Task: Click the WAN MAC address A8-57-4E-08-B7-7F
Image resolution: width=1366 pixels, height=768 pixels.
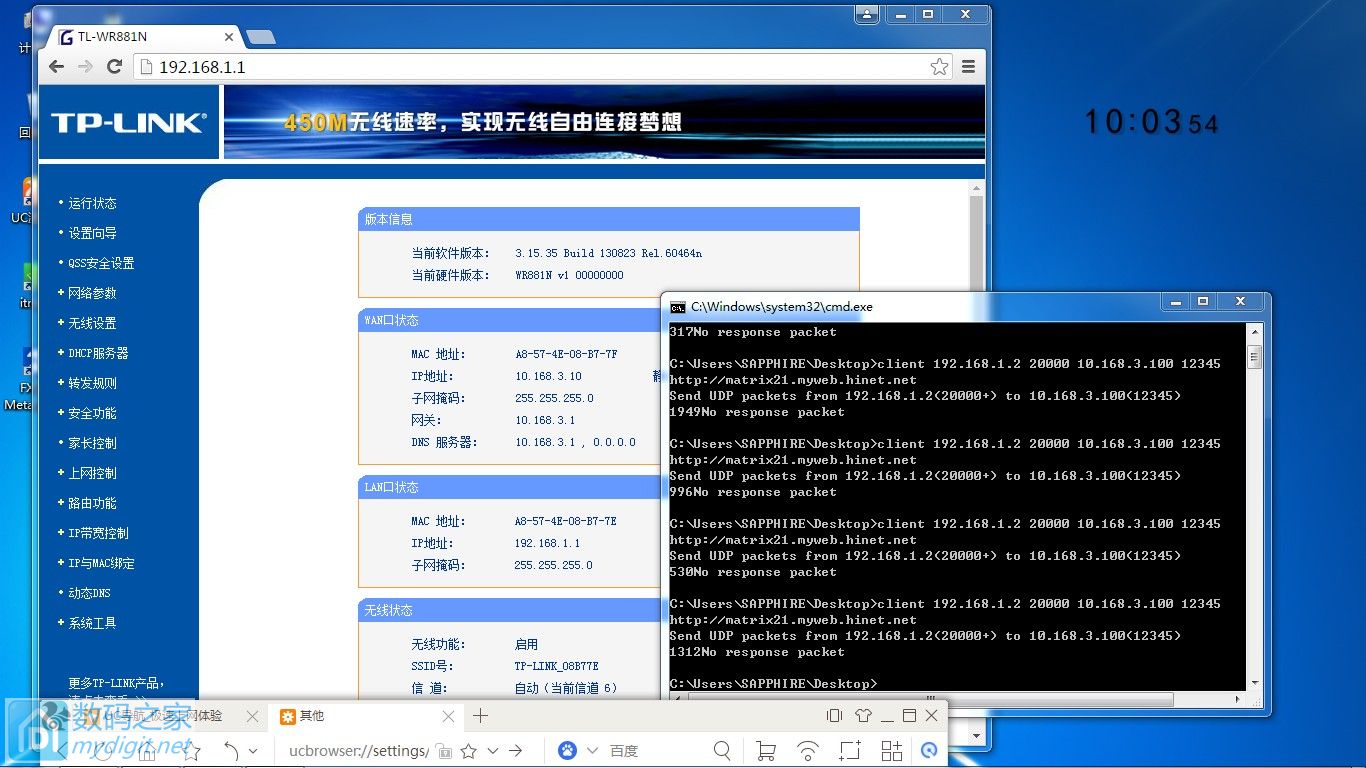Action: [565, 354]
